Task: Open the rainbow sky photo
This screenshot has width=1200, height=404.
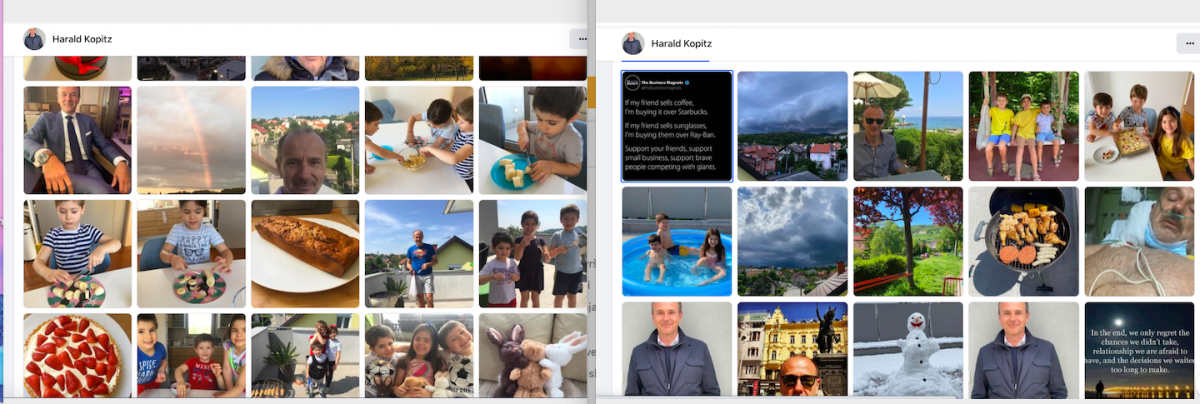Action: coord(191,140)
